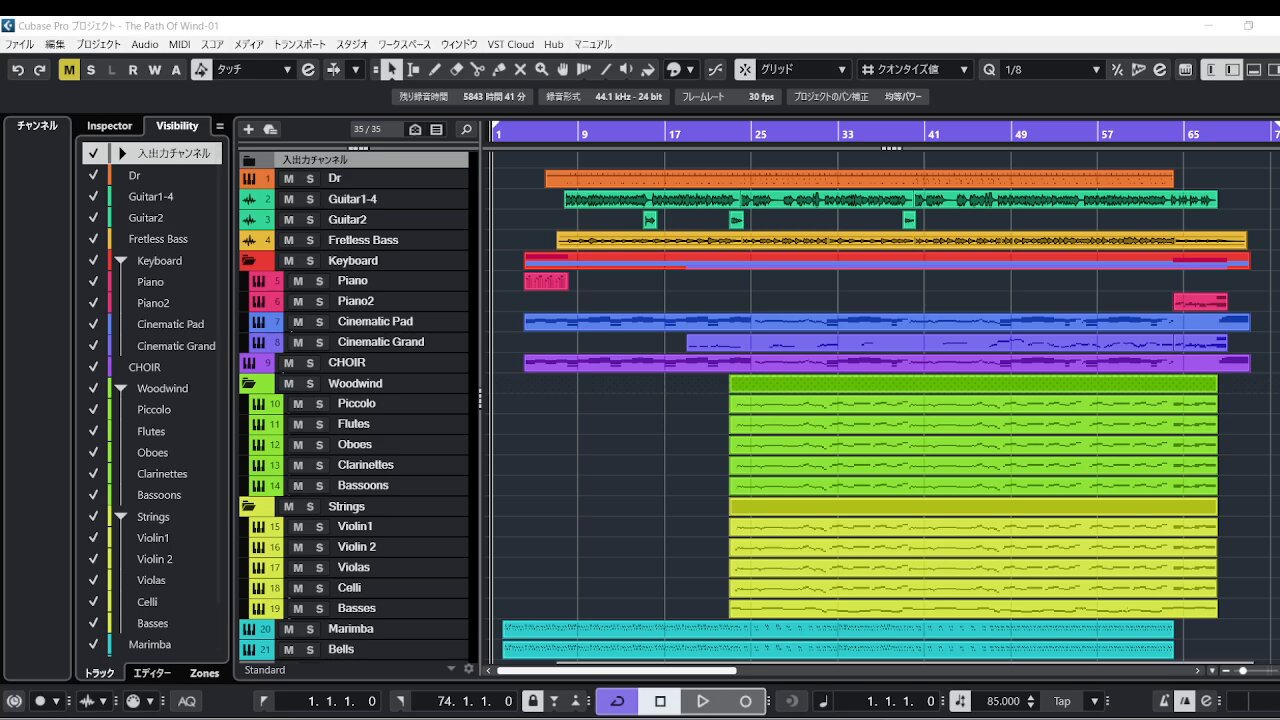
Task: Click the Play transport button
Action: click(x=702, y=701)
